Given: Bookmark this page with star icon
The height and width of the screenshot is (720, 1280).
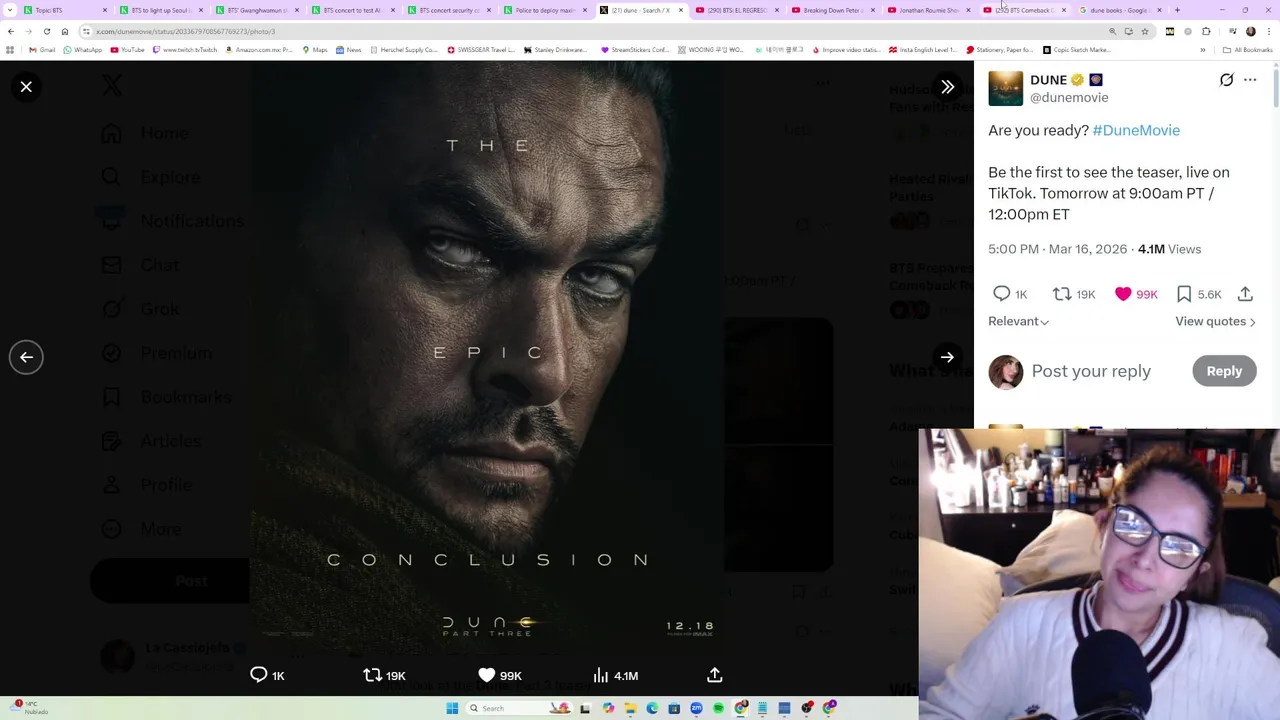Looking at the screenshot, I should 1145,31.
